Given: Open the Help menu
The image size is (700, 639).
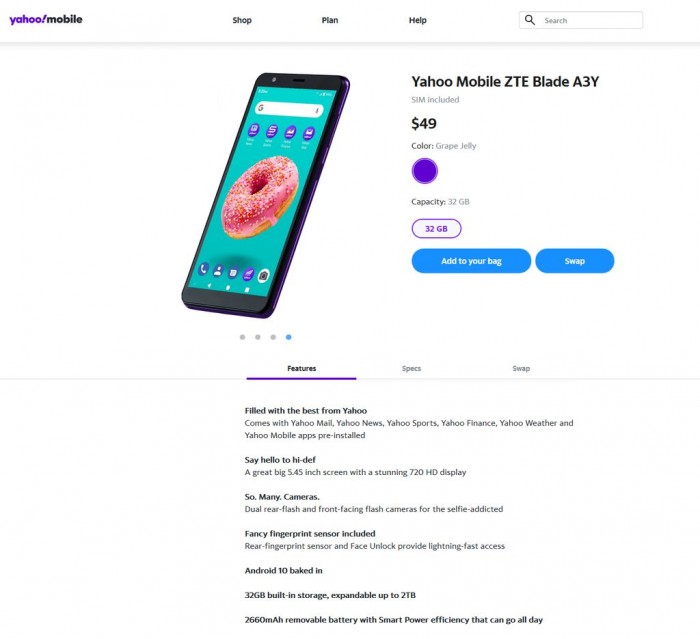Looking at the screenshot, I should [418, 20].
